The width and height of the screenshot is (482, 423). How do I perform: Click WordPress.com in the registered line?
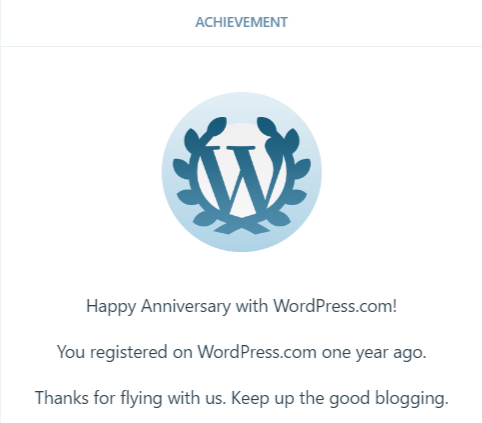click(257, 352)
